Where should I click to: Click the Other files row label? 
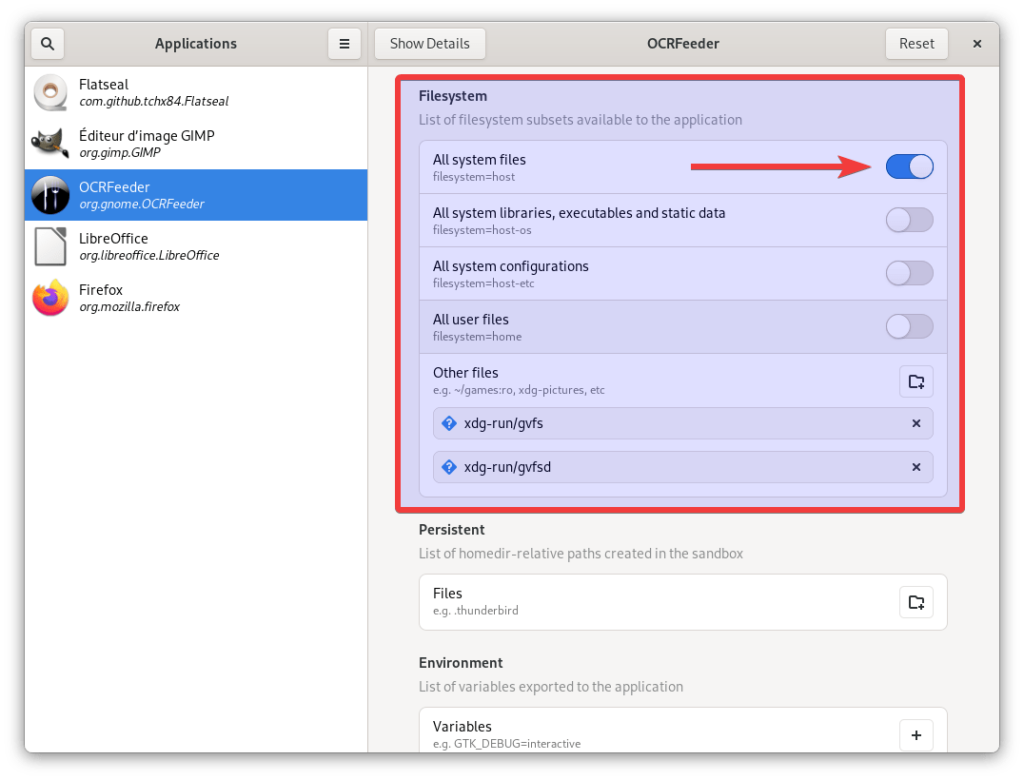pyautogui.click(x=465, y=373)
